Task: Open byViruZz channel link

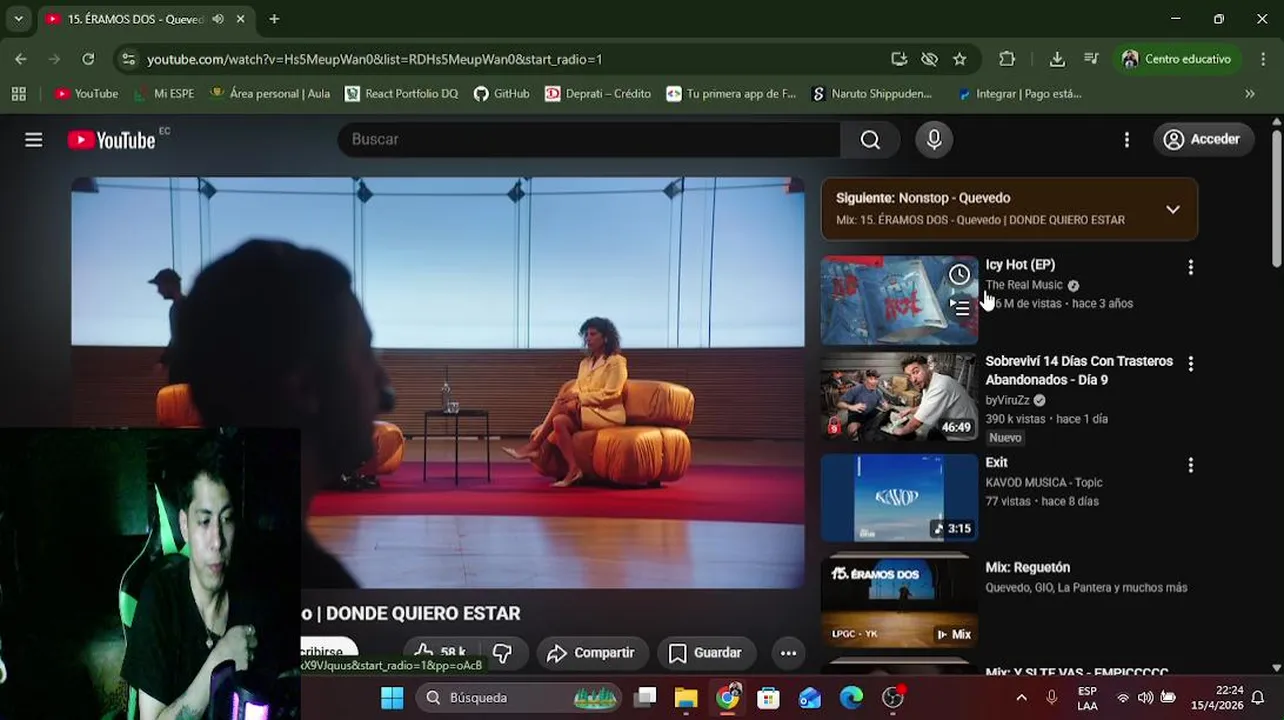Action: [1007, 400]
